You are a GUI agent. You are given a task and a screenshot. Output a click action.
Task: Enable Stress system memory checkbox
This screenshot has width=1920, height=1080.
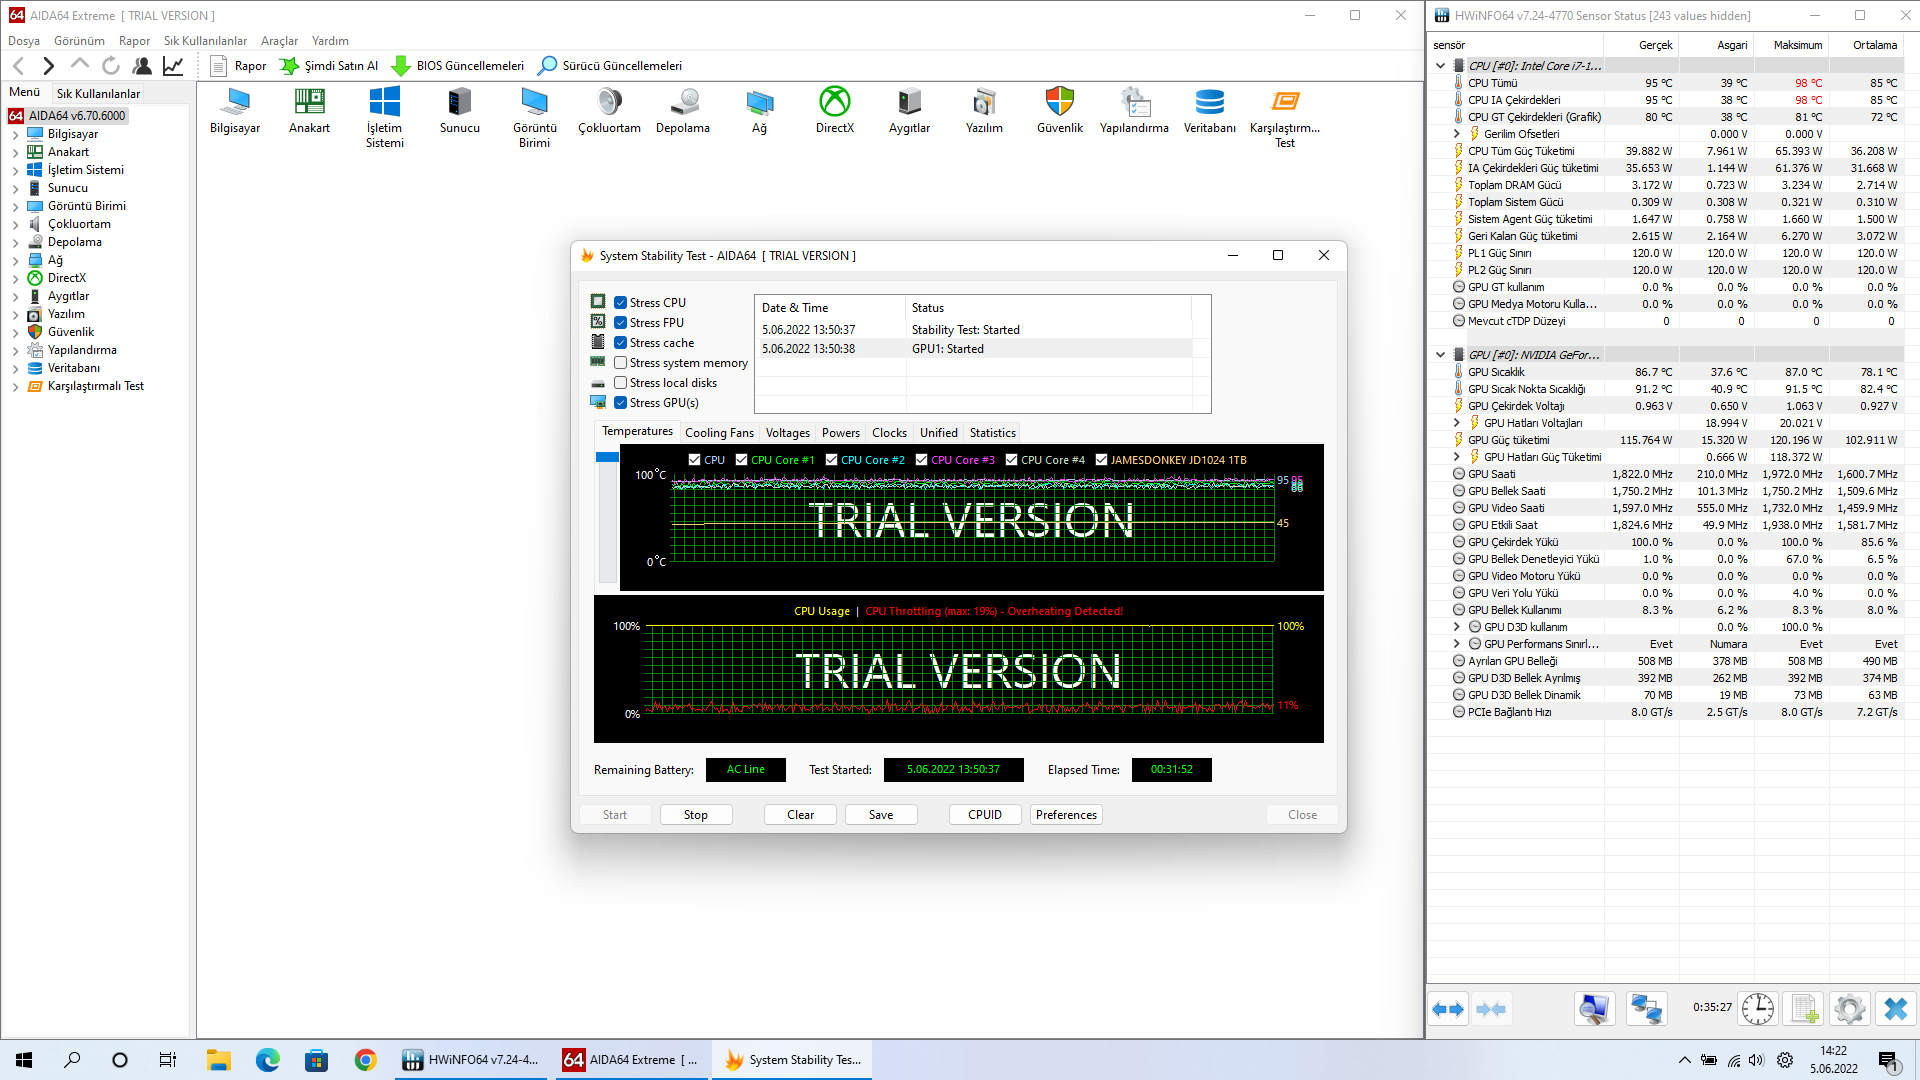621,363
